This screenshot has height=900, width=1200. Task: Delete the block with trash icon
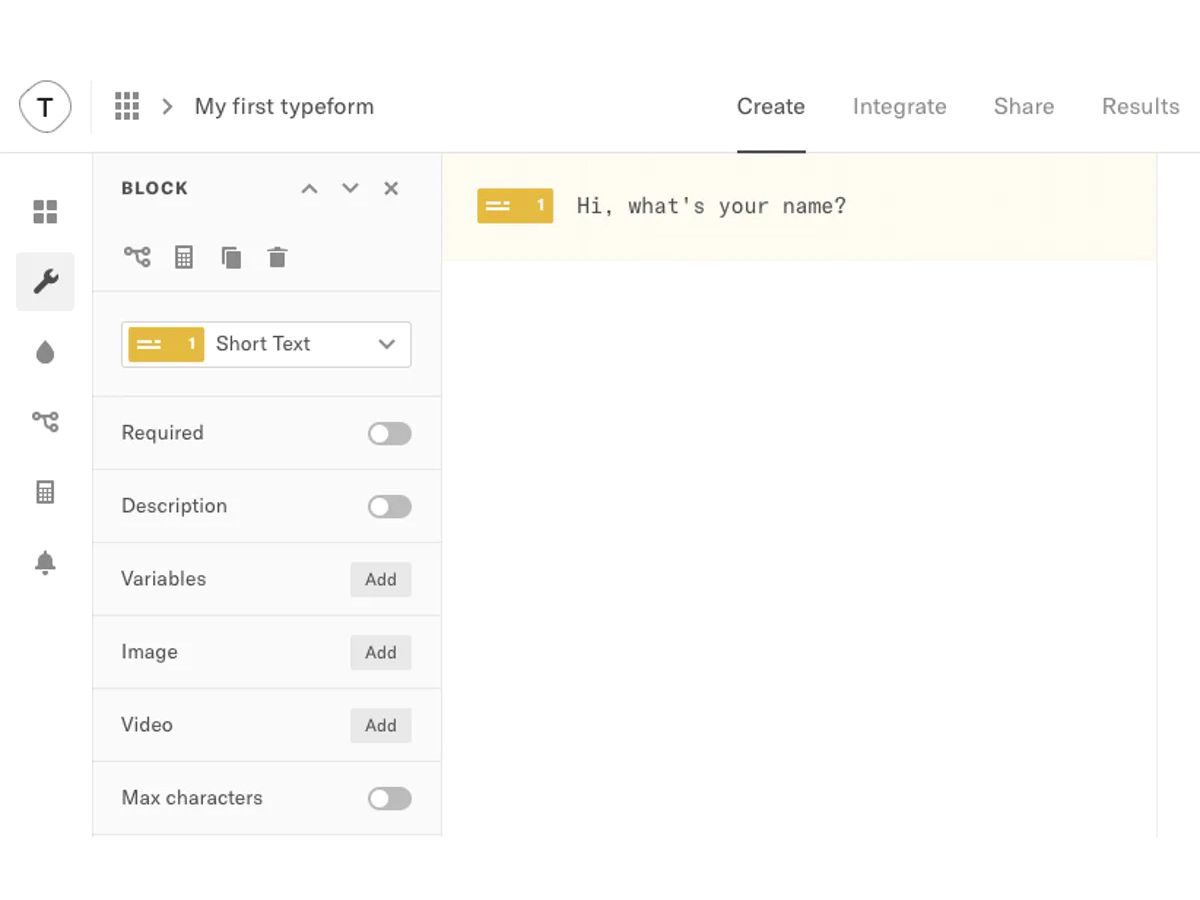pyautogui.click(x=277, y=257)
